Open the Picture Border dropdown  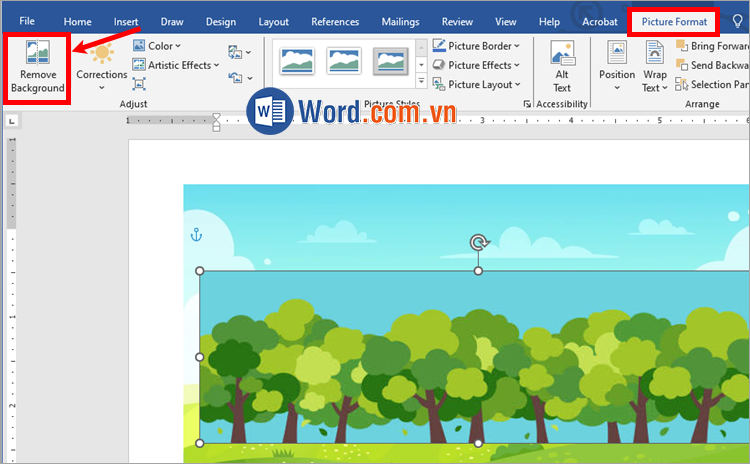coord(477,46)
